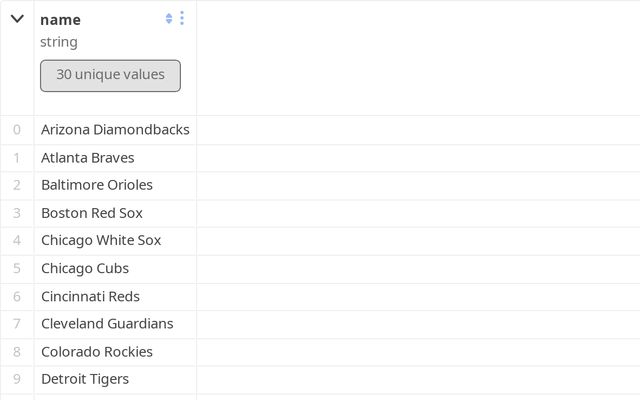The height and width of the screenshot is (400, 640).
Task: Select the Baltimore Orioles row cell
Action: click(97, 185)
